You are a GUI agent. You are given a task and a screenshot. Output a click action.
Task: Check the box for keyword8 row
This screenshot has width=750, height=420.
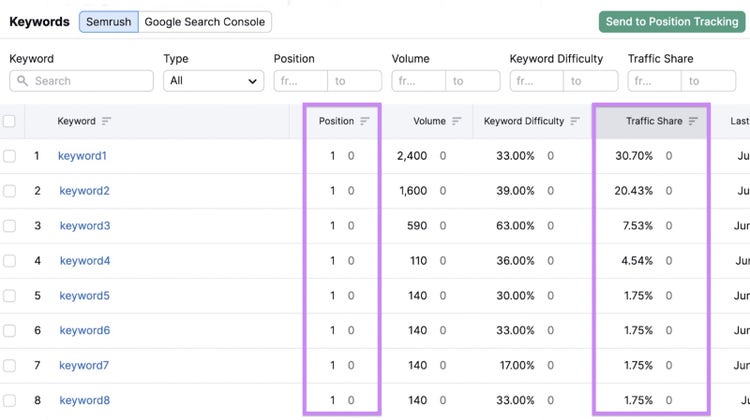point(9,400)
